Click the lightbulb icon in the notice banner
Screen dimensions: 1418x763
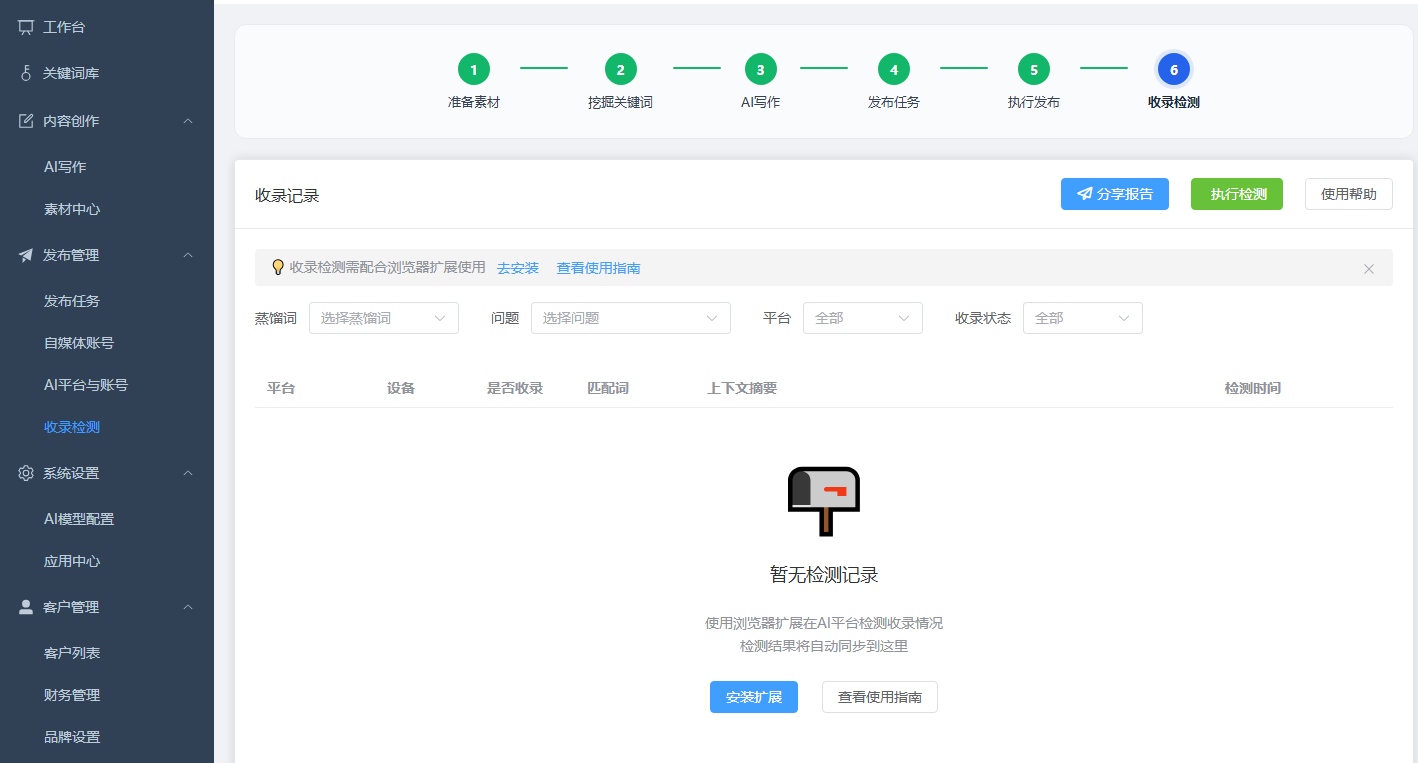tap(278, 267)
